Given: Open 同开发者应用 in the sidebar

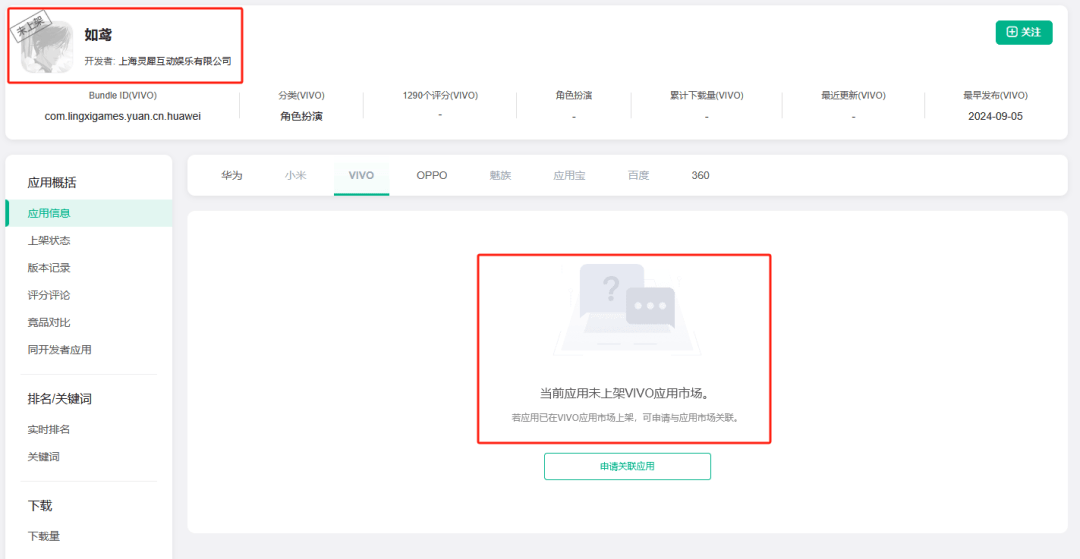Looking at the screenshot, I should (x=59, y=350).
